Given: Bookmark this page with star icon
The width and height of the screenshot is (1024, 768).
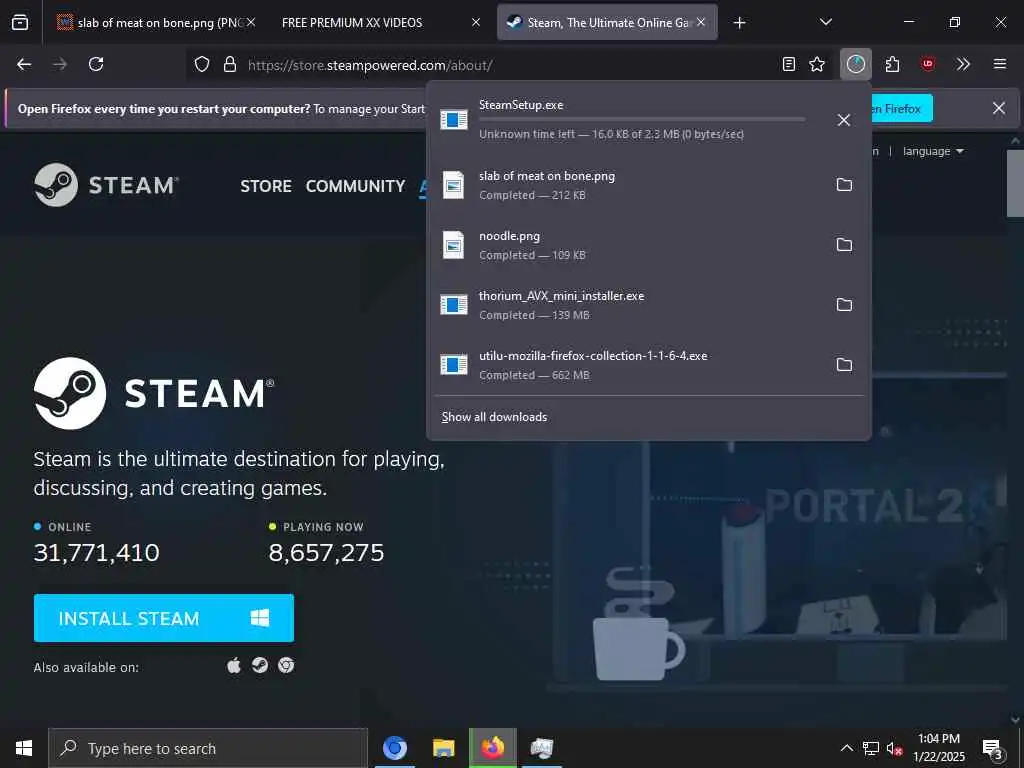Looking at the screenshot, I should (817, 64).
